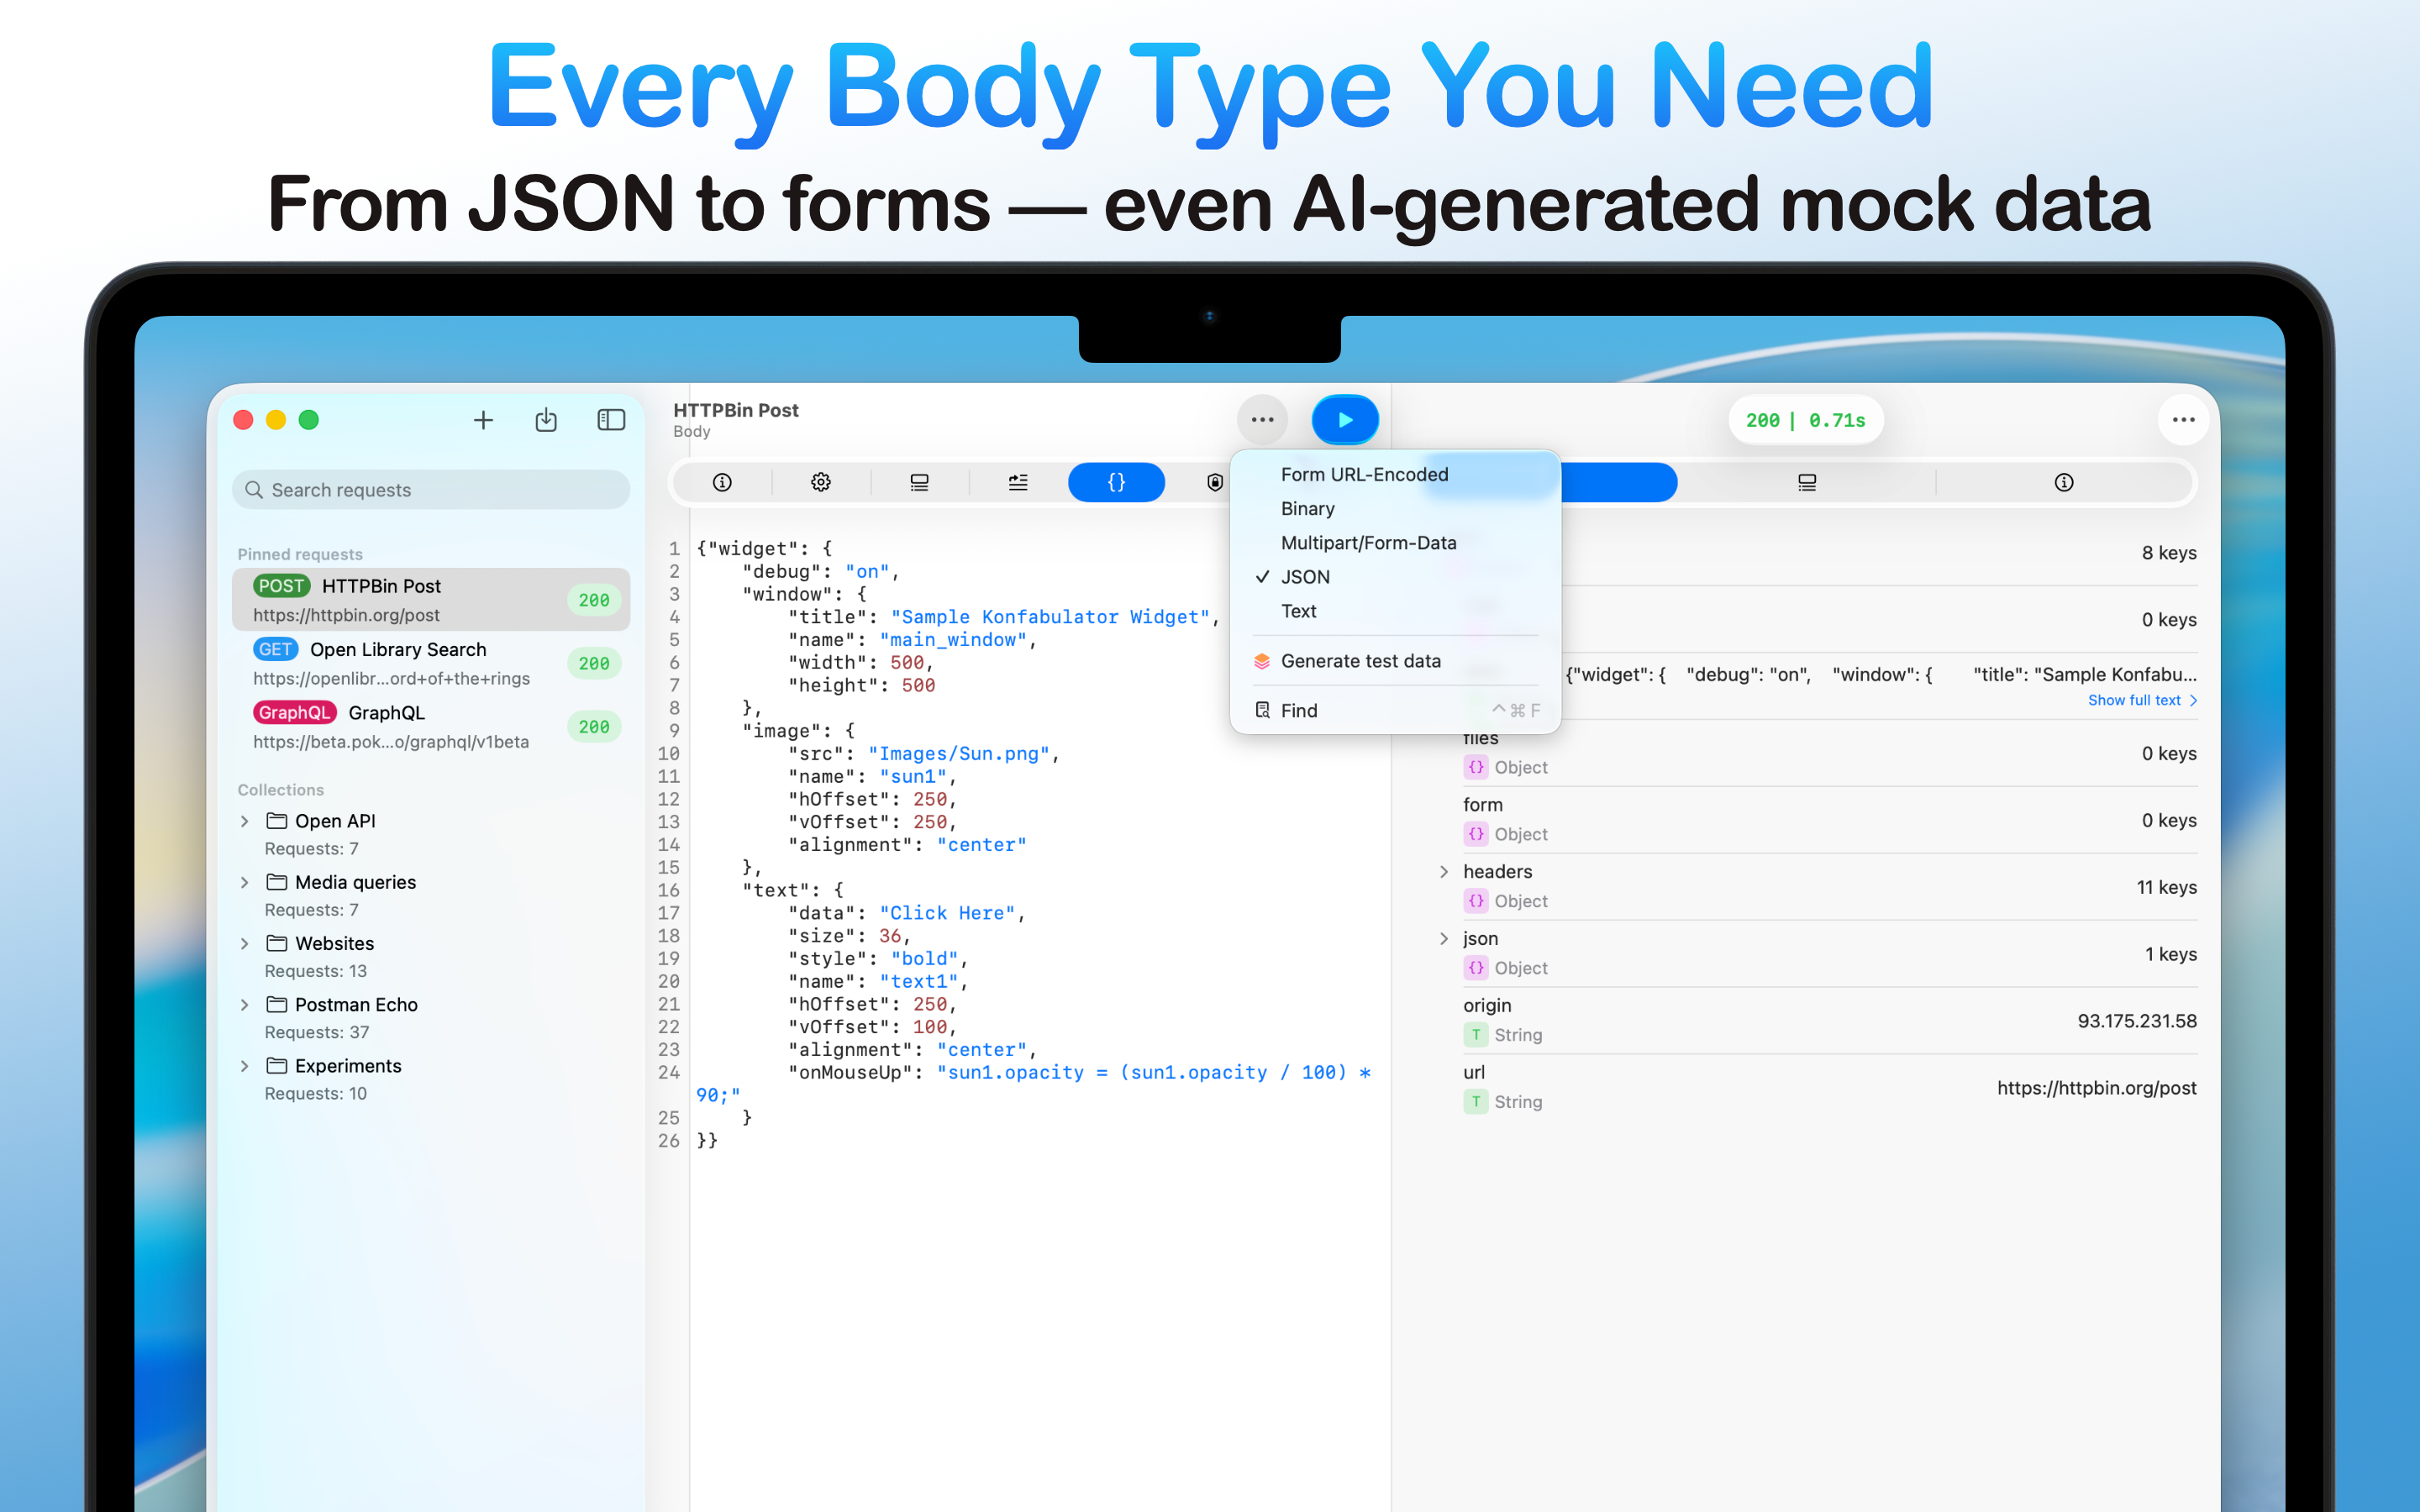Image resolution: width=2420 pixels, height=1512 pixels.
Task: Select the GraphQL pinned request
Action: coord(431,727)
